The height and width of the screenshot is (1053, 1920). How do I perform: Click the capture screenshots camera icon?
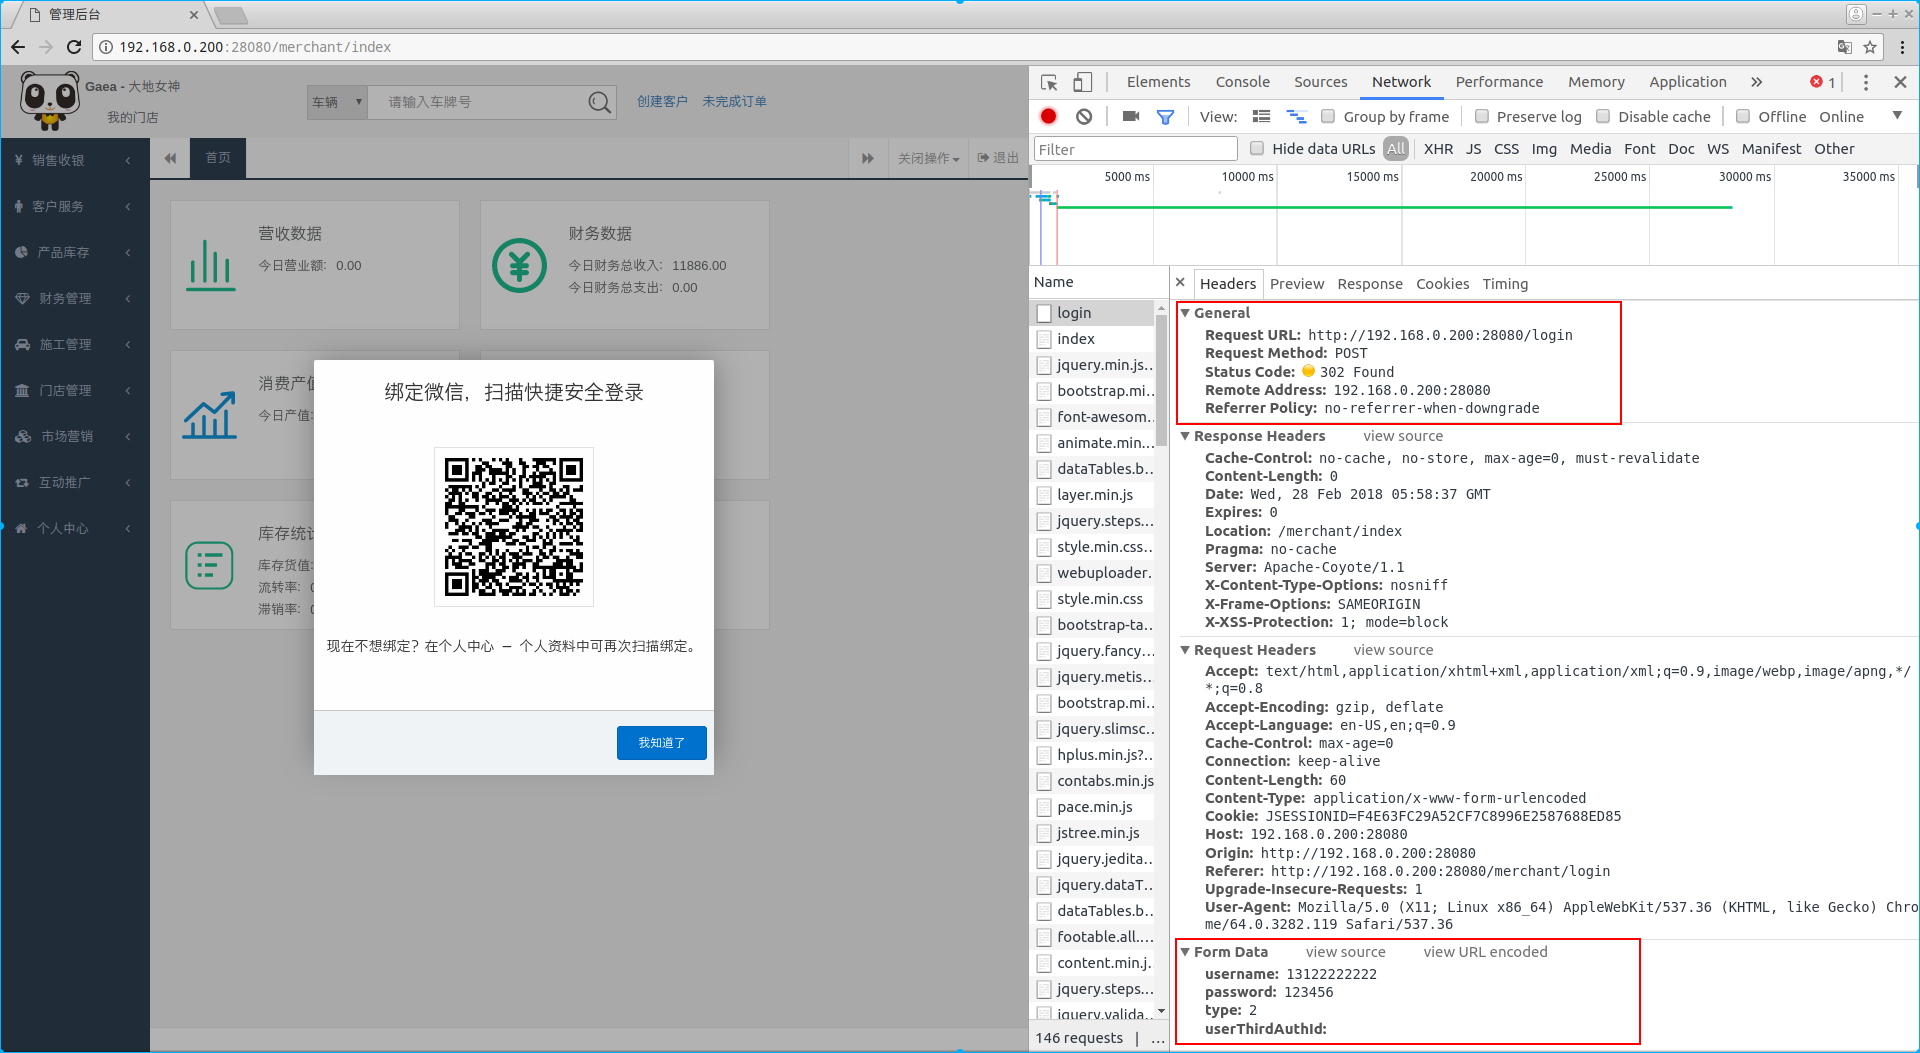[1131, 117]
